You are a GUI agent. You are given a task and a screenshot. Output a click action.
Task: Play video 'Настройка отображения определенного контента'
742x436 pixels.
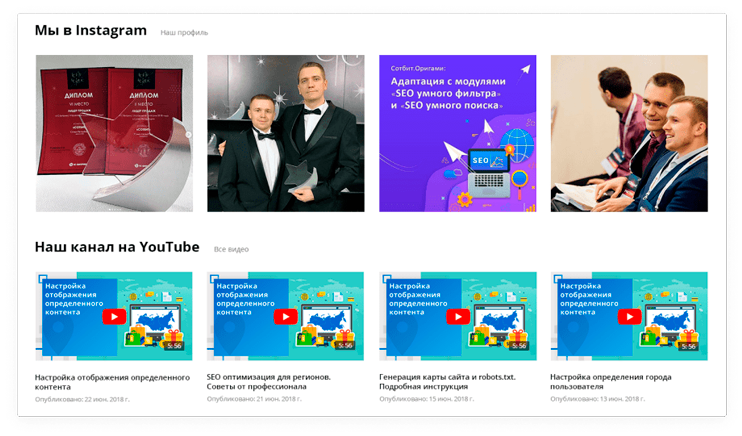point(114,316)
